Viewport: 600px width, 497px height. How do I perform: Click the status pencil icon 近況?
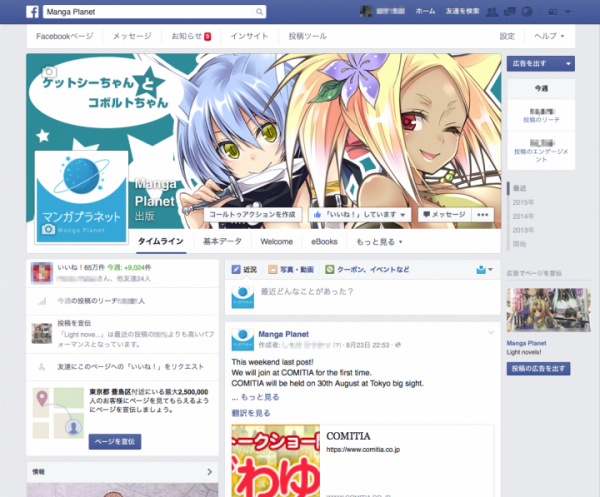coord(236,270)
